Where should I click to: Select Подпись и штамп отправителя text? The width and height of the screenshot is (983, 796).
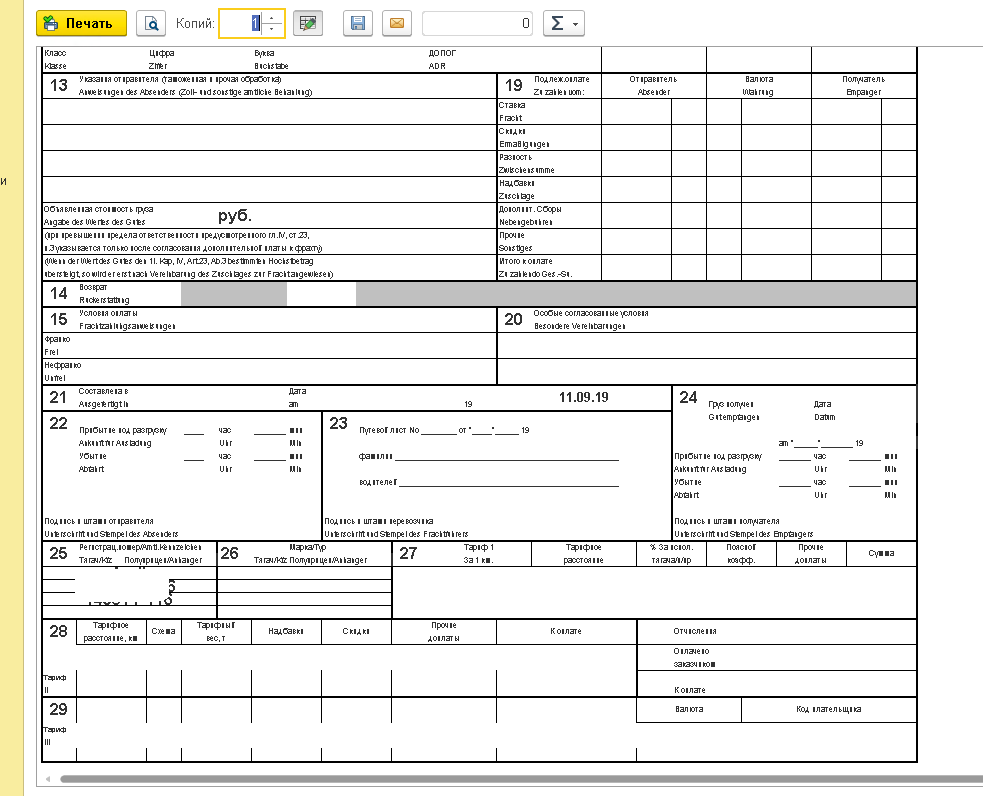[98, 521]
